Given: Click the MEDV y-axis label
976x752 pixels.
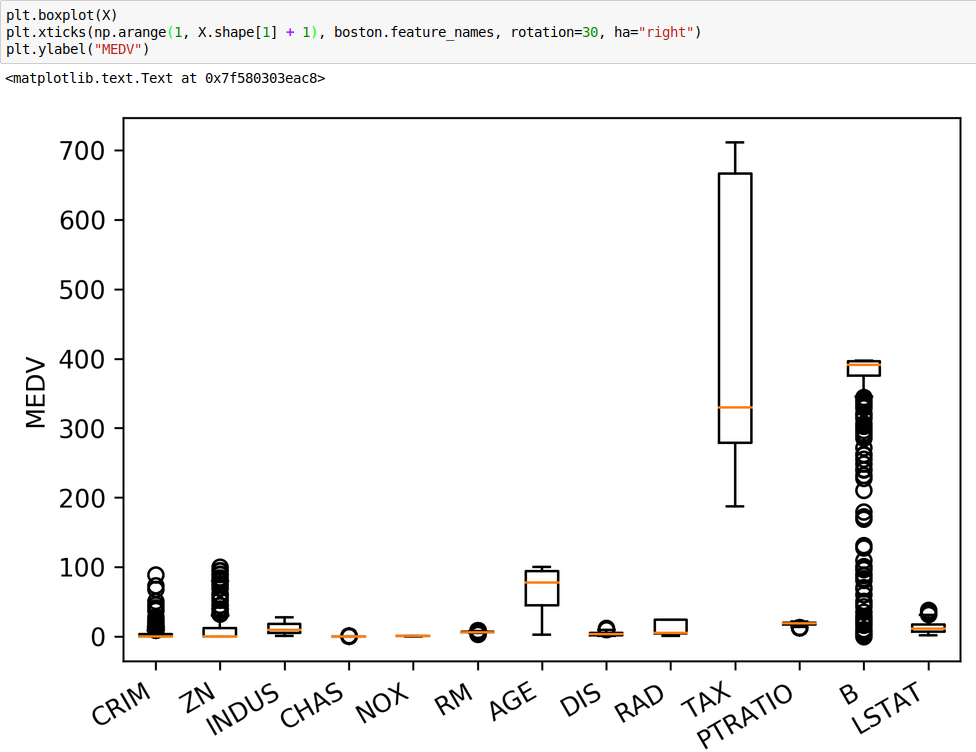Looking at the screenshot, I should [36, 391].
